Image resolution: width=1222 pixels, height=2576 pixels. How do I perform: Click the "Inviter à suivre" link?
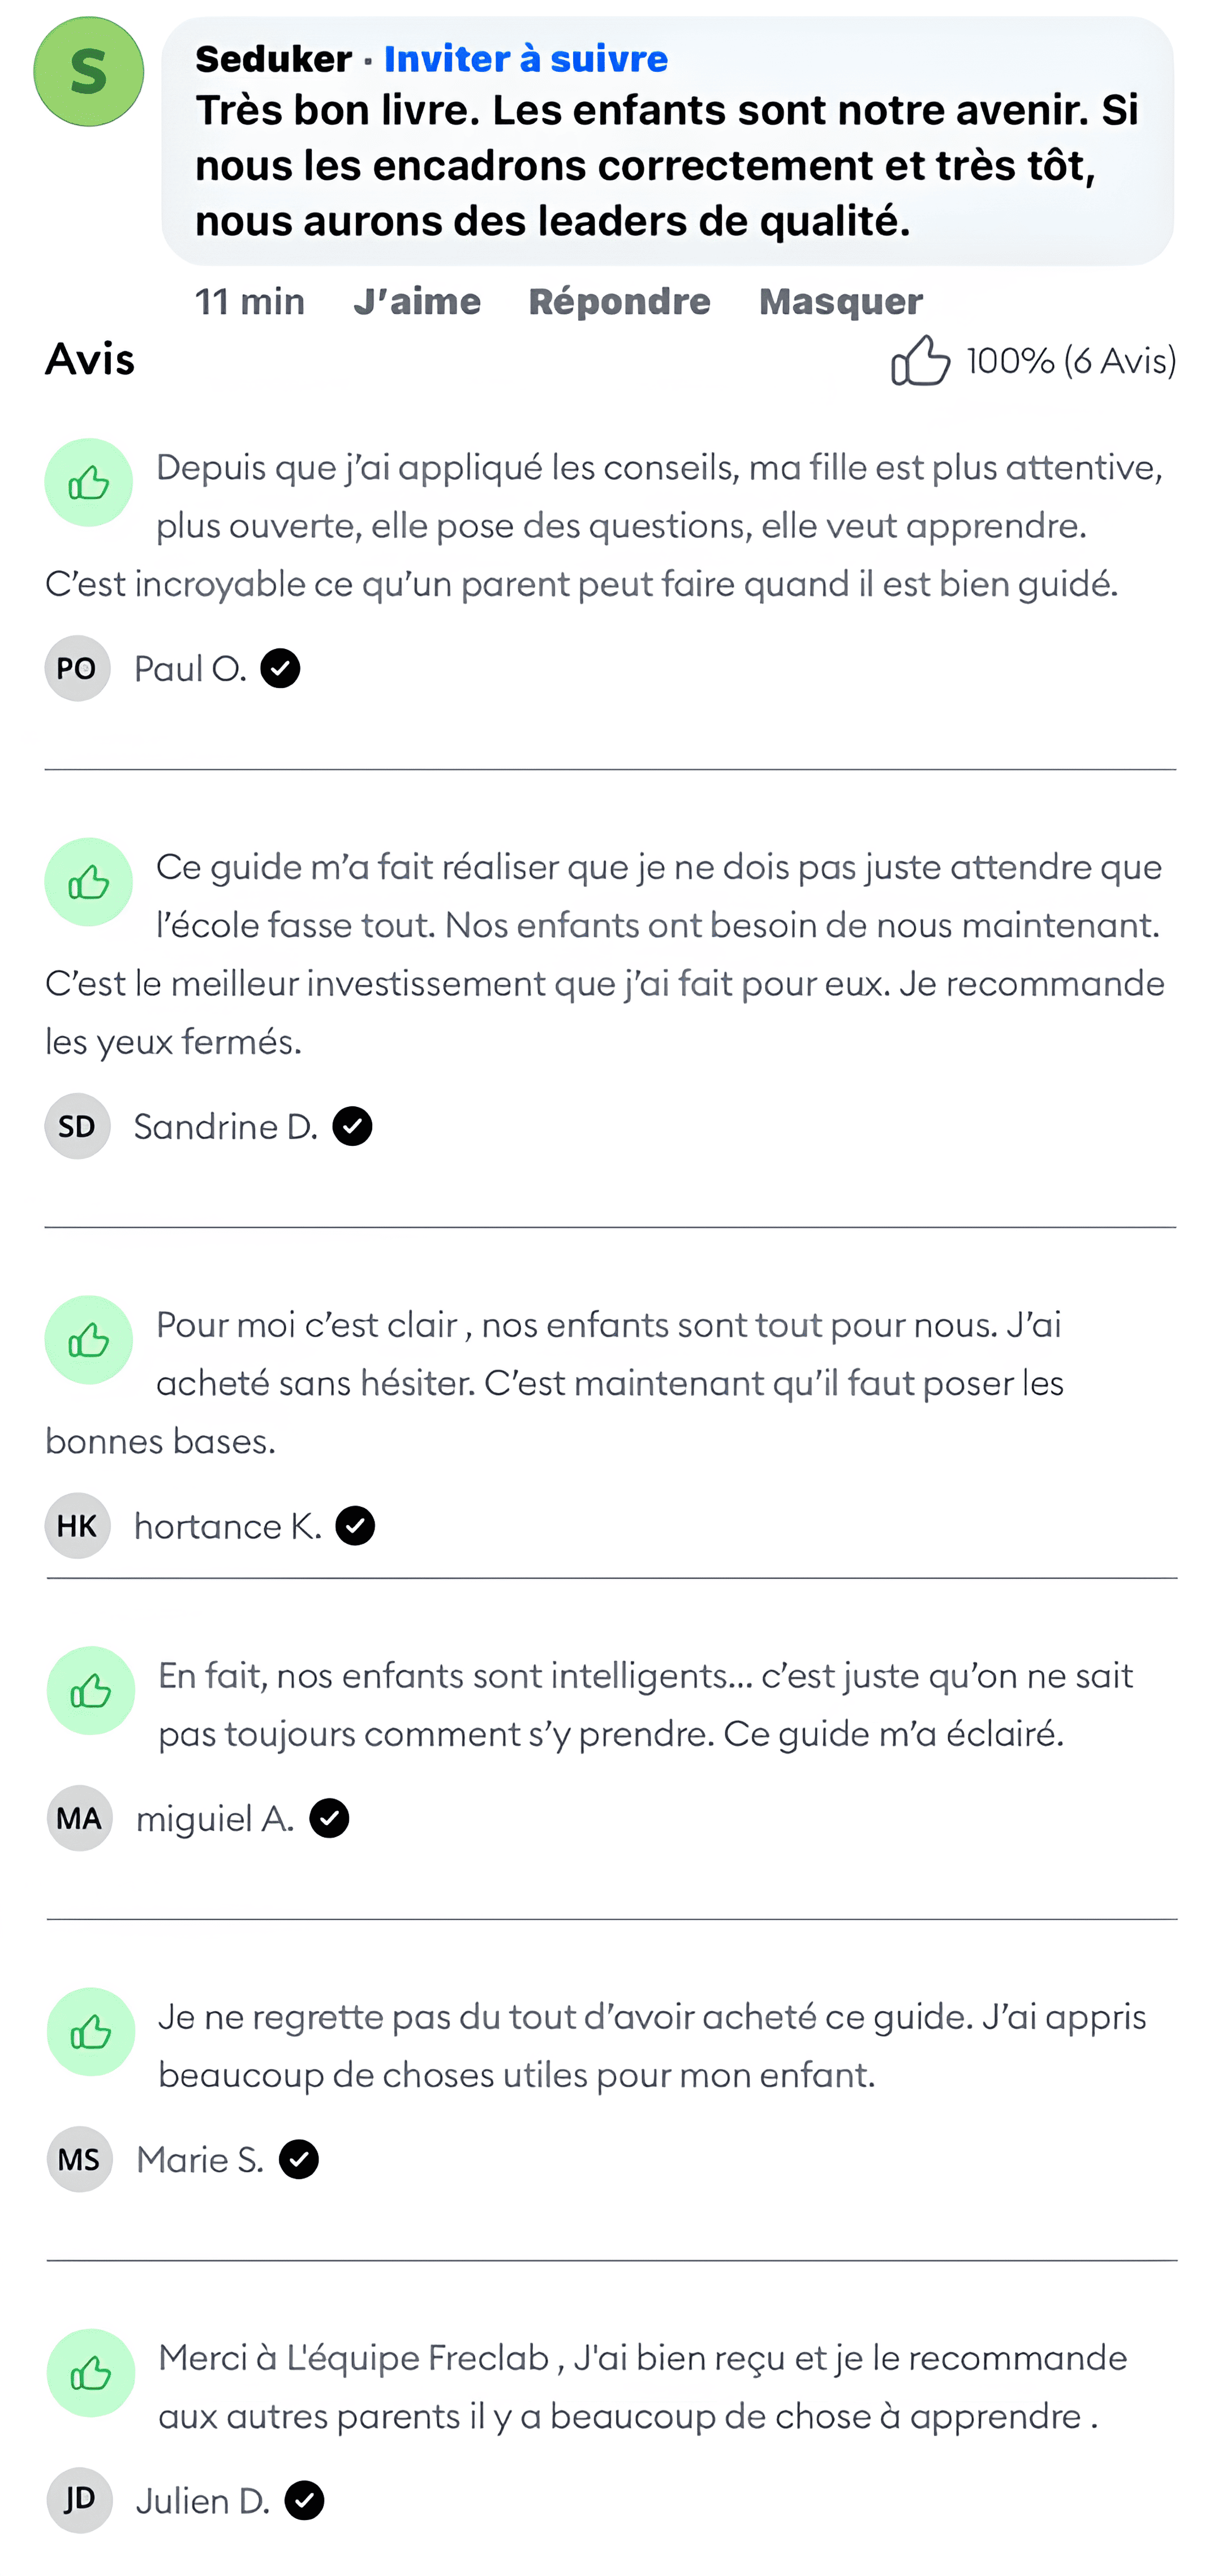pyautogui.click(x=526, y=59)
